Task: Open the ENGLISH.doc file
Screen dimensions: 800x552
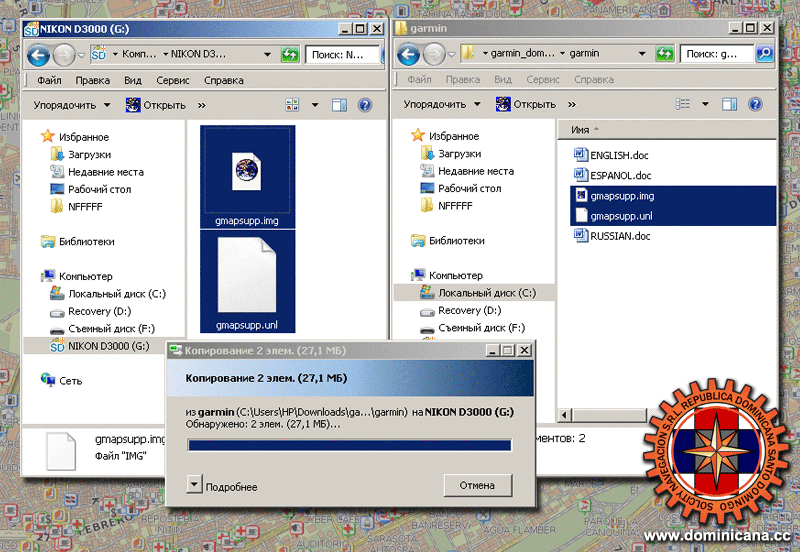Action: coord(620,155)
